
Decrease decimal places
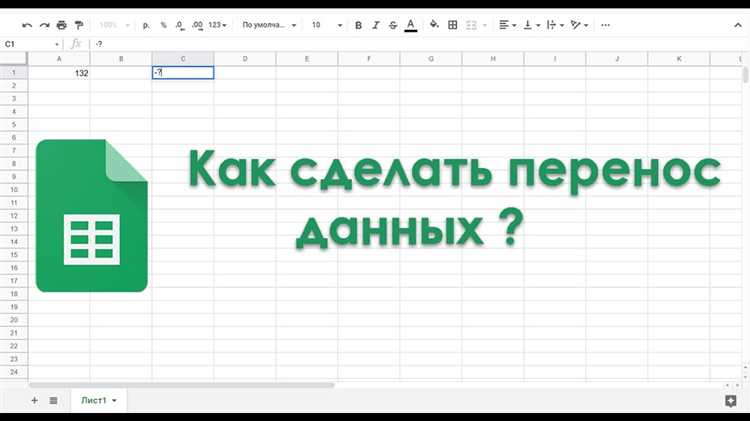pyautogui.click(x=180, y=25)
